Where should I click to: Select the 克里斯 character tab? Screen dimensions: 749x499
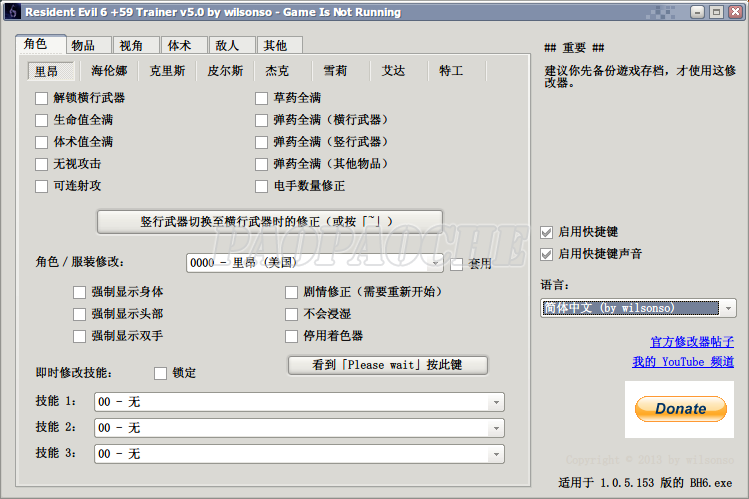167,71
